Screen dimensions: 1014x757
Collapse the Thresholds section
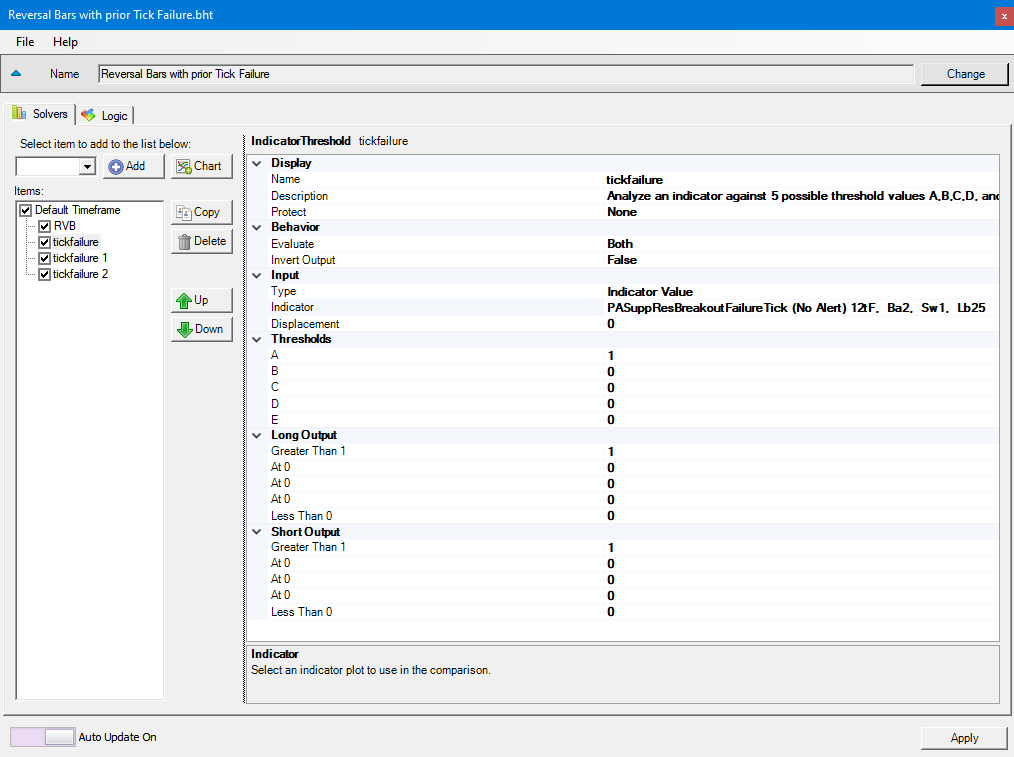pos(257,339)
